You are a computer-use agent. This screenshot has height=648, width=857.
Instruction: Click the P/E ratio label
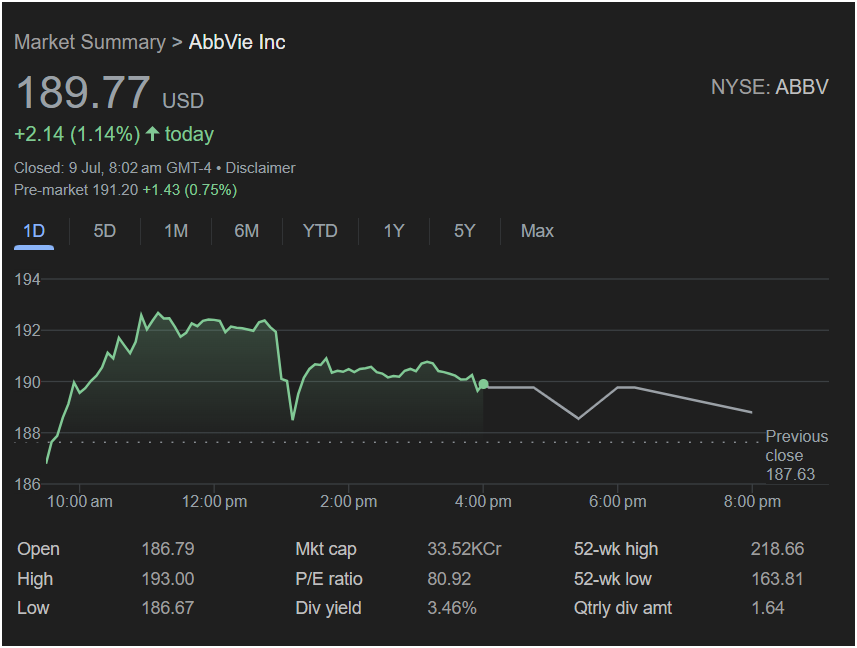pos(329,579)
